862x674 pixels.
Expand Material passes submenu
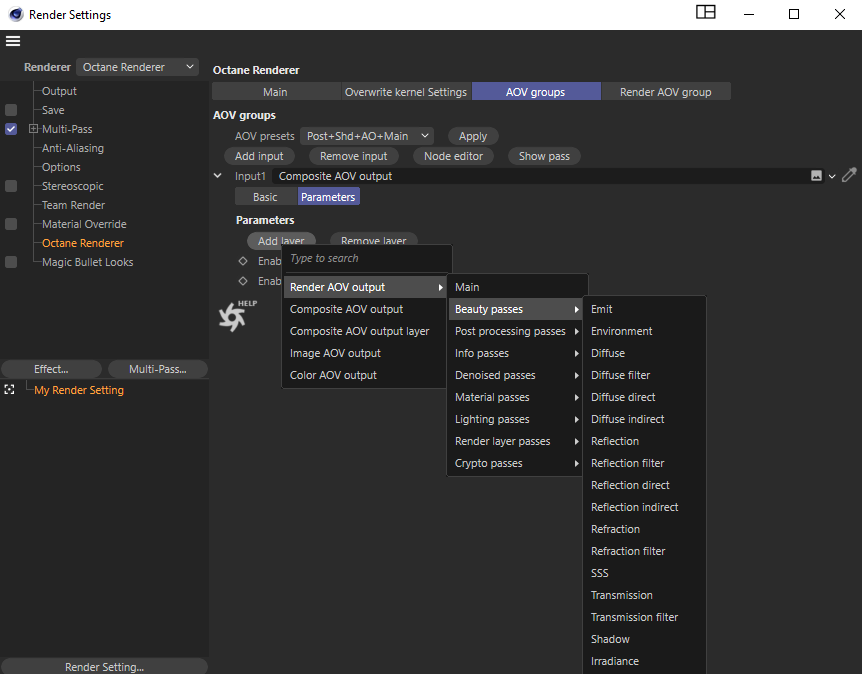pyautogui.click(x=515, y=397)
